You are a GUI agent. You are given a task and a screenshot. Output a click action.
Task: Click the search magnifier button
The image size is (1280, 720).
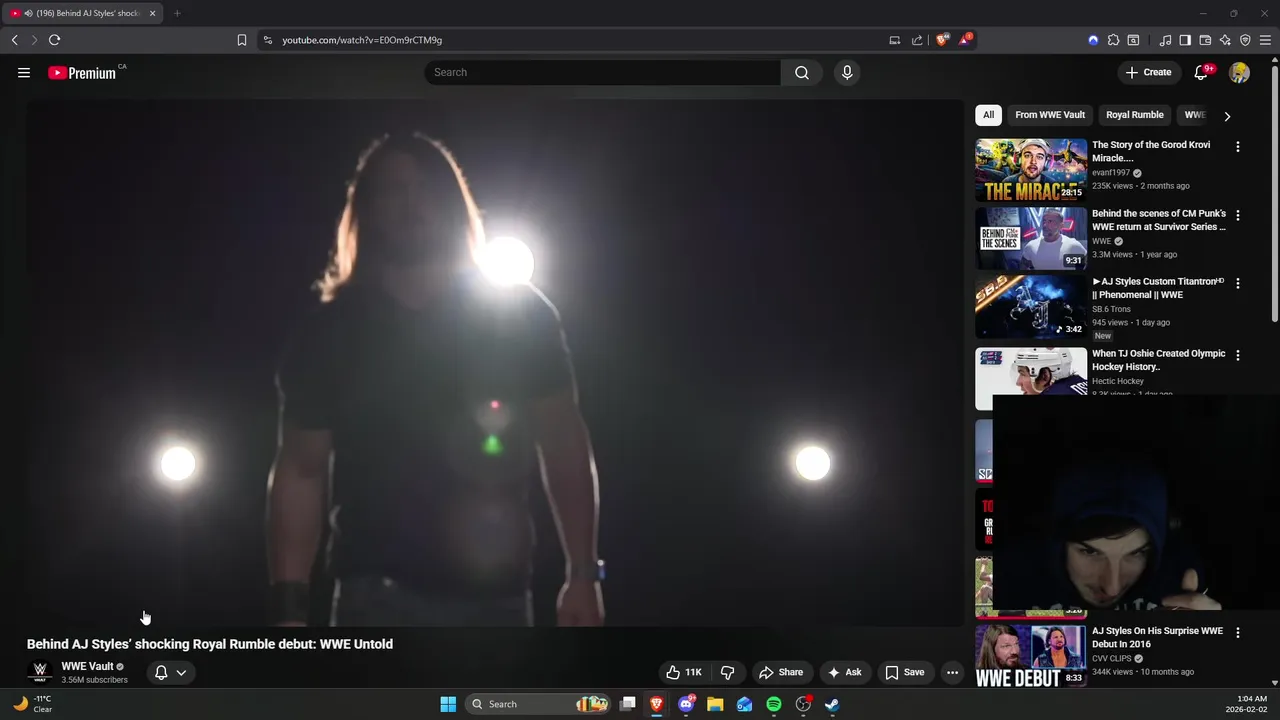pyautogui.click(x=802, y=72)
